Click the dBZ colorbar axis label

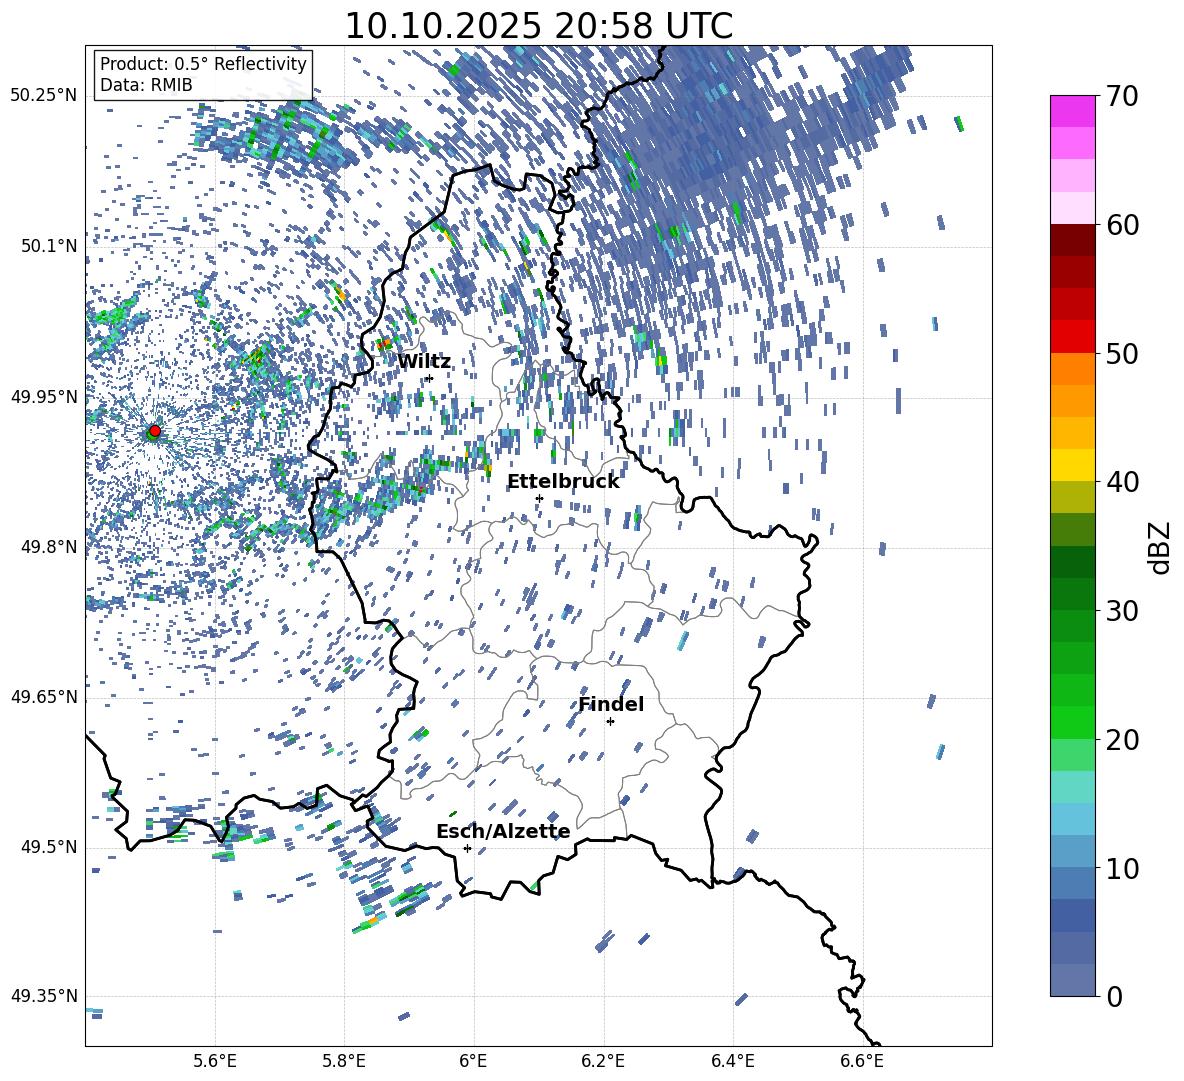(x=1160, y=547)
